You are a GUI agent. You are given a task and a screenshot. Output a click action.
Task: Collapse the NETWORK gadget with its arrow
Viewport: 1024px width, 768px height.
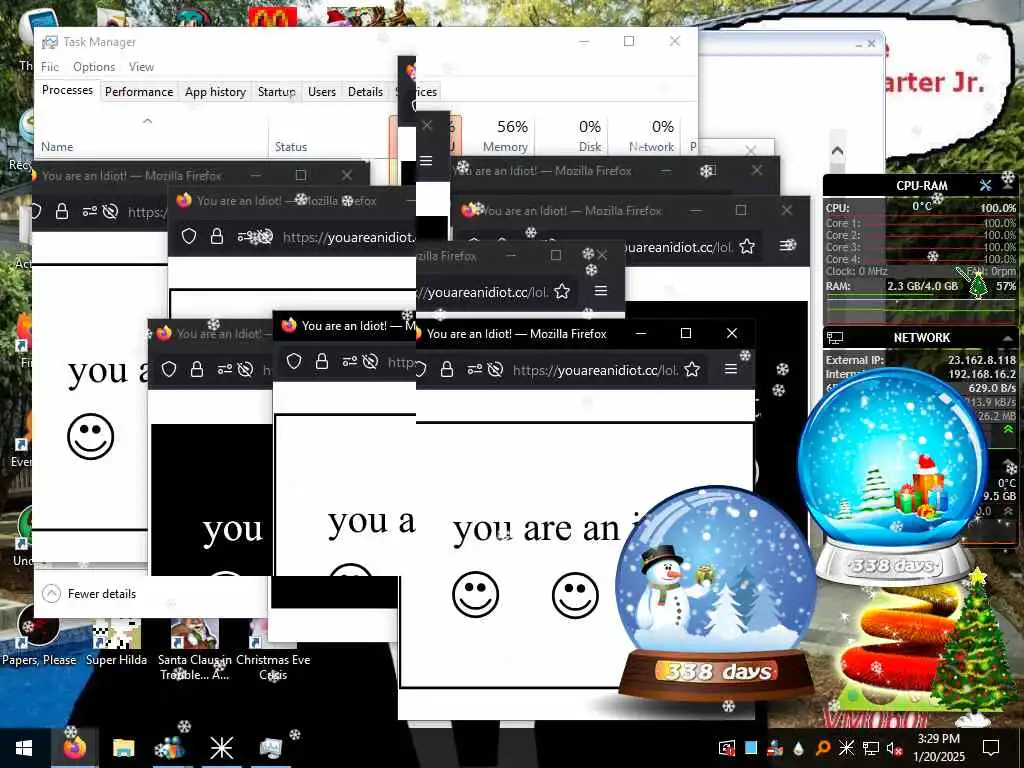tap(1008, 338)
